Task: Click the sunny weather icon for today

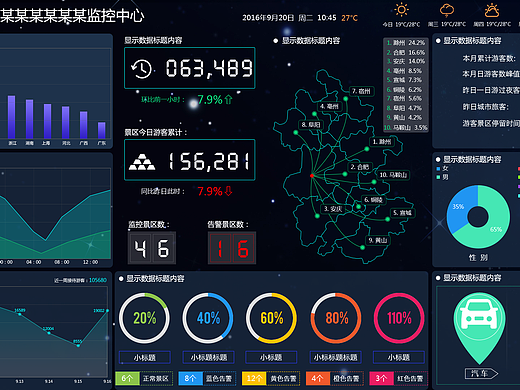Action: [x=401, y=10]
